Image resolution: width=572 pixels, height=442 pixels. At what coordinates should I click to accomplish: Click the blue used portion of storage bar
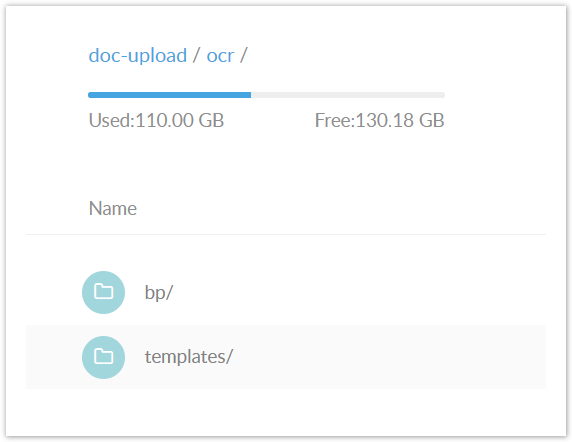click(170, 95)
